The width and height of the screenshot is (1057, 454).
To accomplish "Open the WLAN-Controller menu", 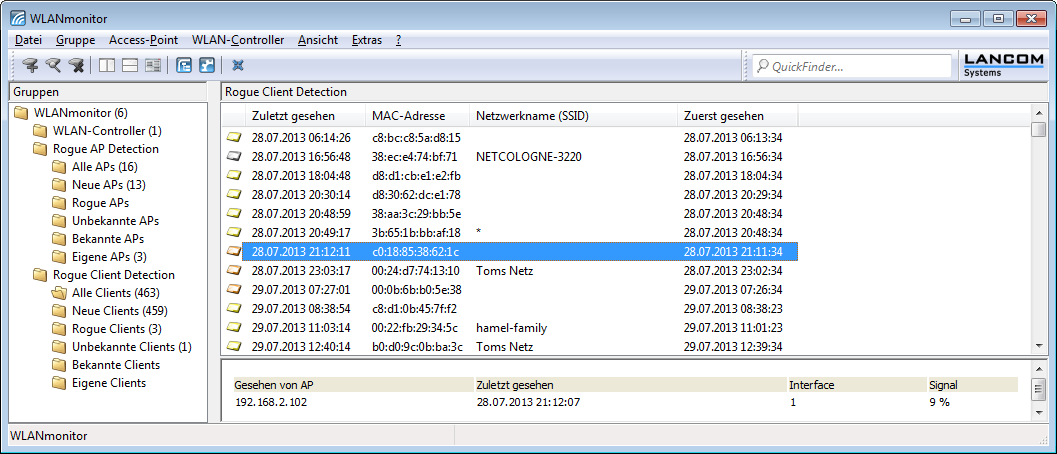I will pyautogui.click(x=238, y=40).
